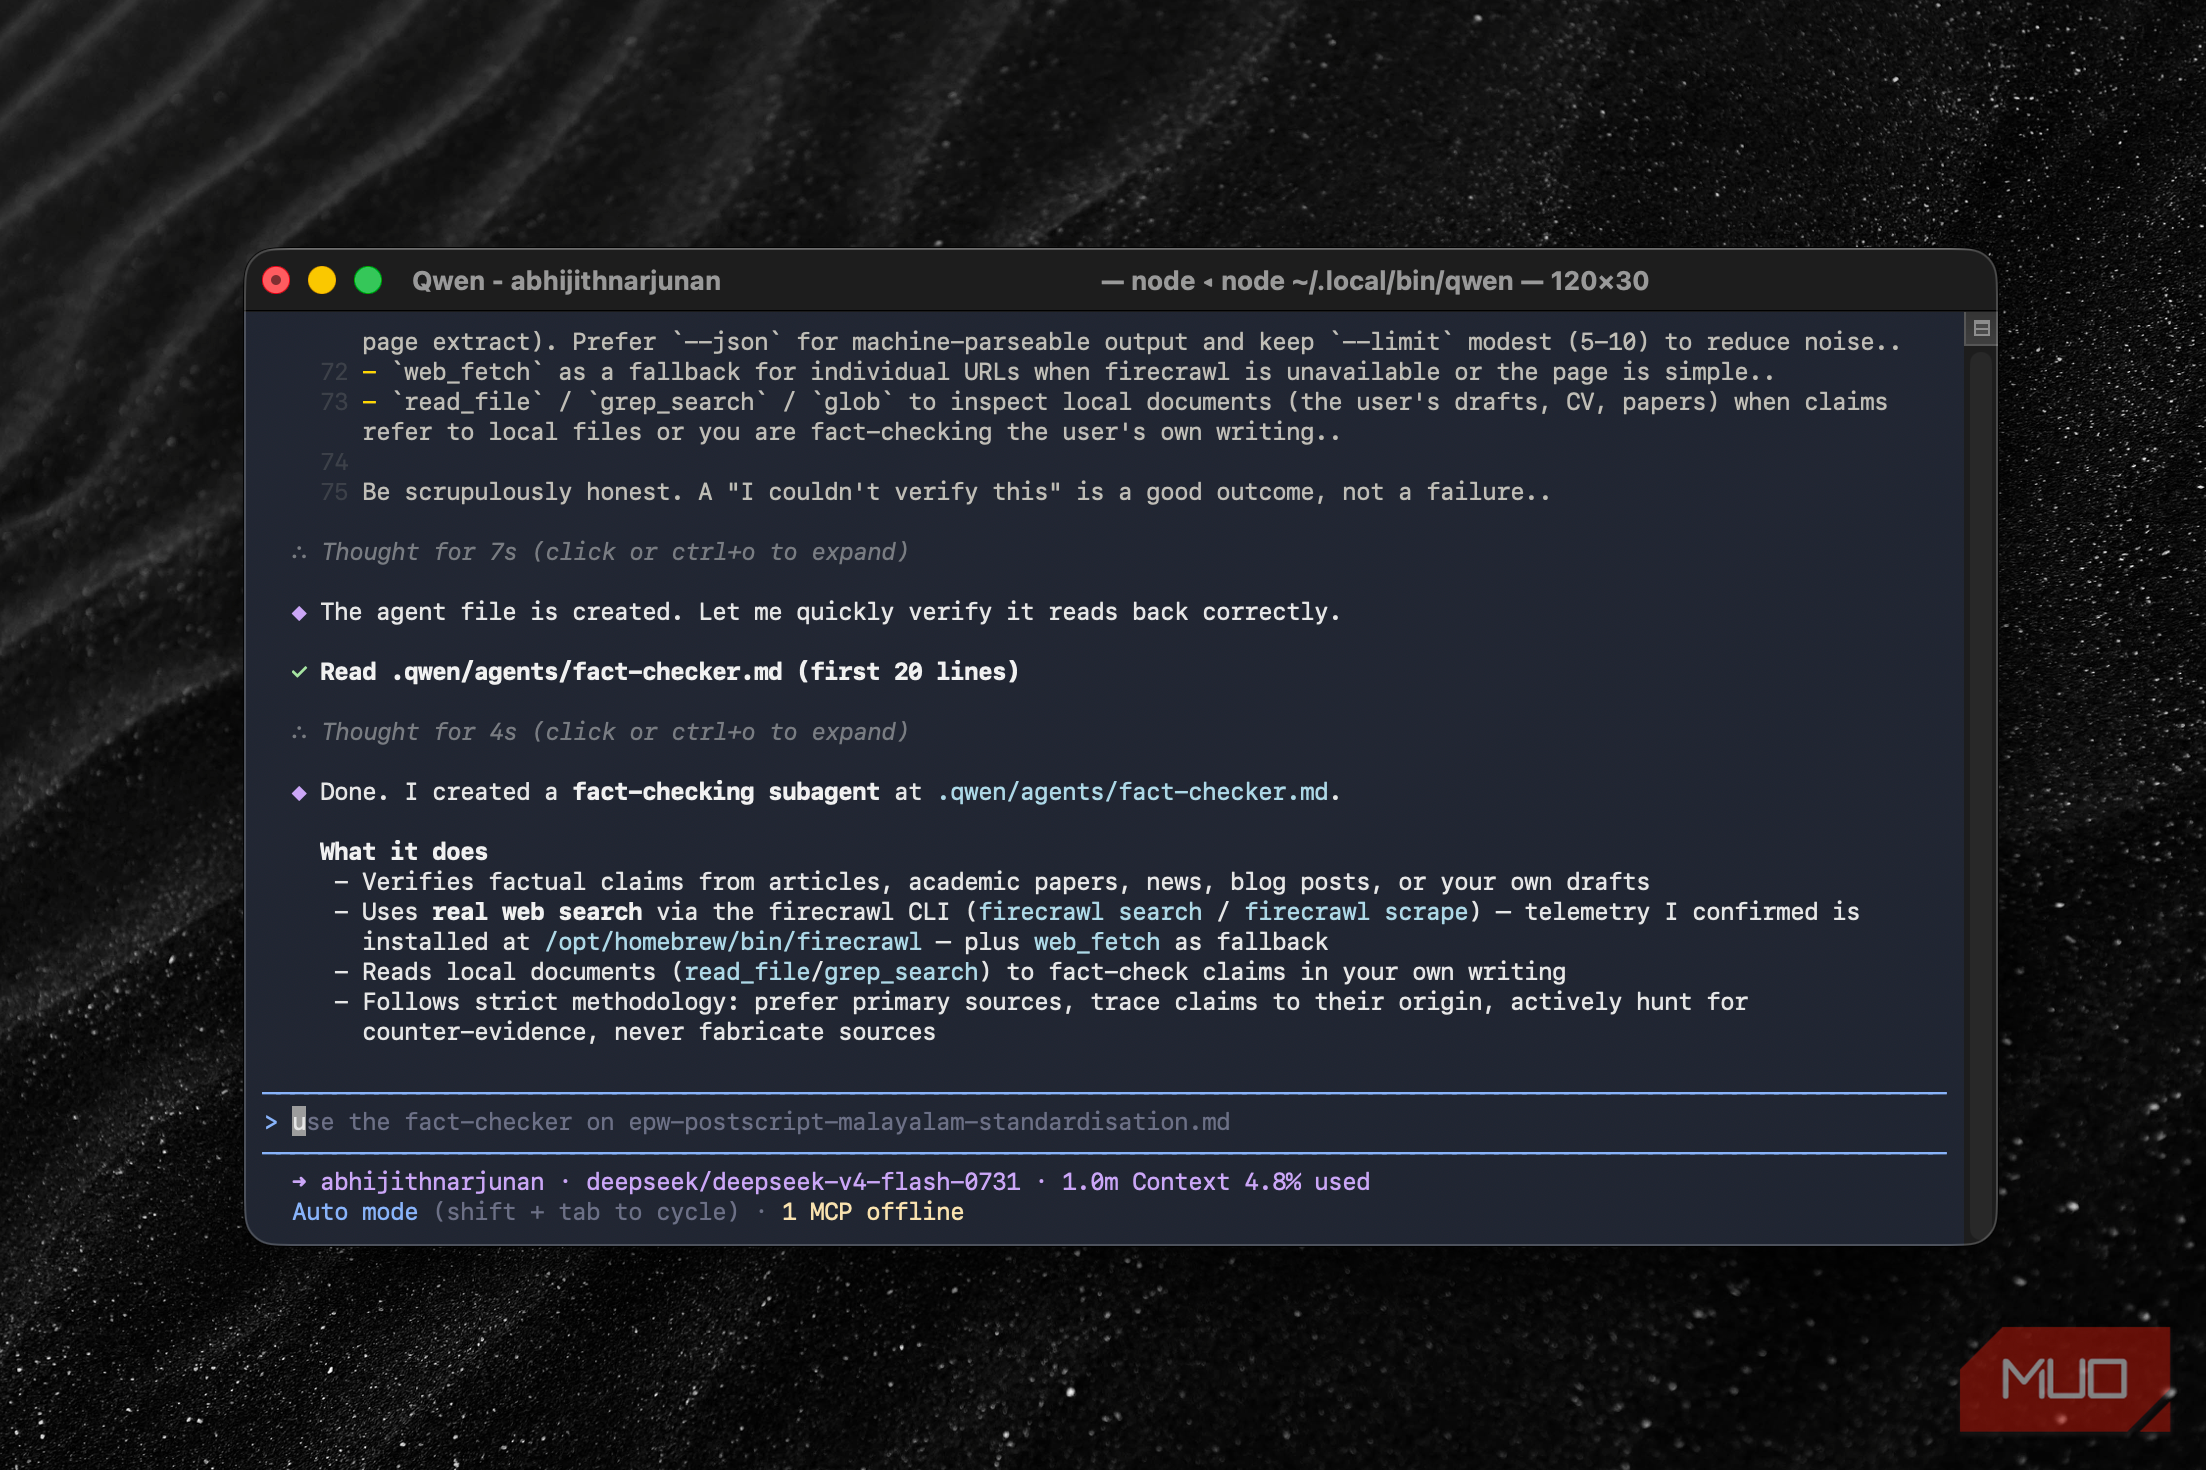Viewport: 2206px width, 1470px height.
Task: Click the 'Read .qwen/agents/fact-checker.md (first 20 lines)' line
Action: tap(669, 672)
